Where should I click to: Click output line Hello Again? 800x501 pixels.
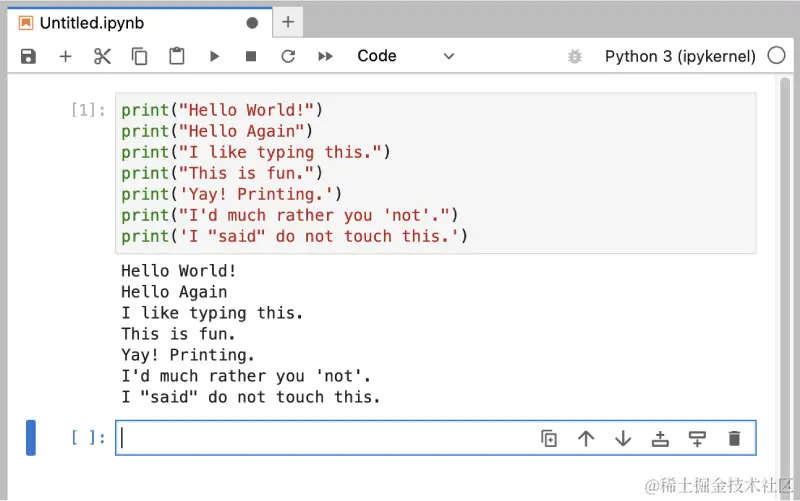[x=174, y=292]
